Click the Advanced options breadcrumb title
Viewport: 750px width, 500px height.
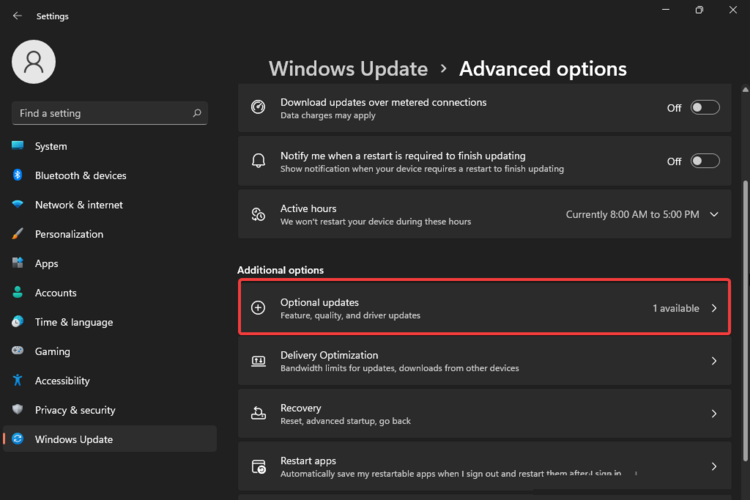pos(543,69)
